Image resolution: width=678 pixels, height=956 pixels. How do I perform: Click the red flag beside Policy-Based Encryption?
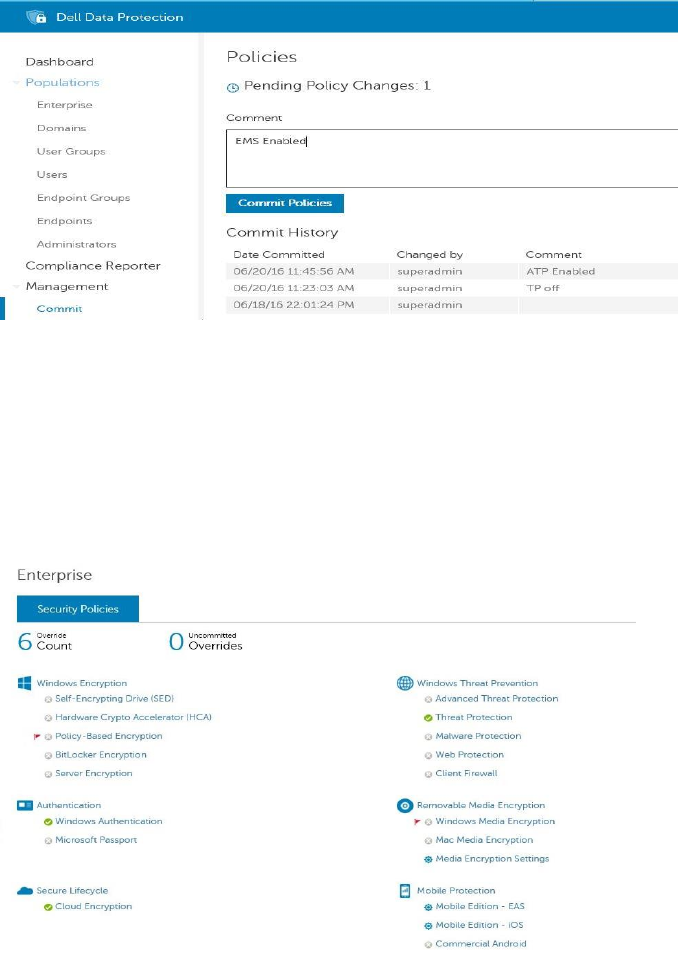[x=37, y=737]
